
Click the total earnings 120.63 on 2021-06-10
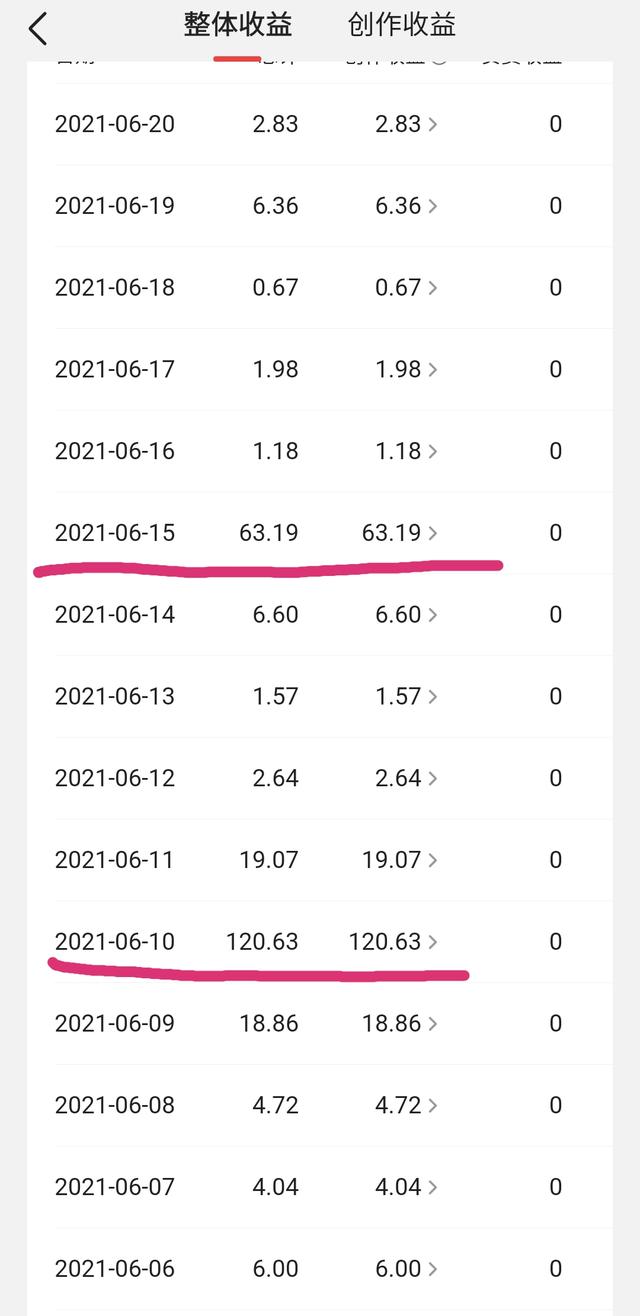(262, 942)
